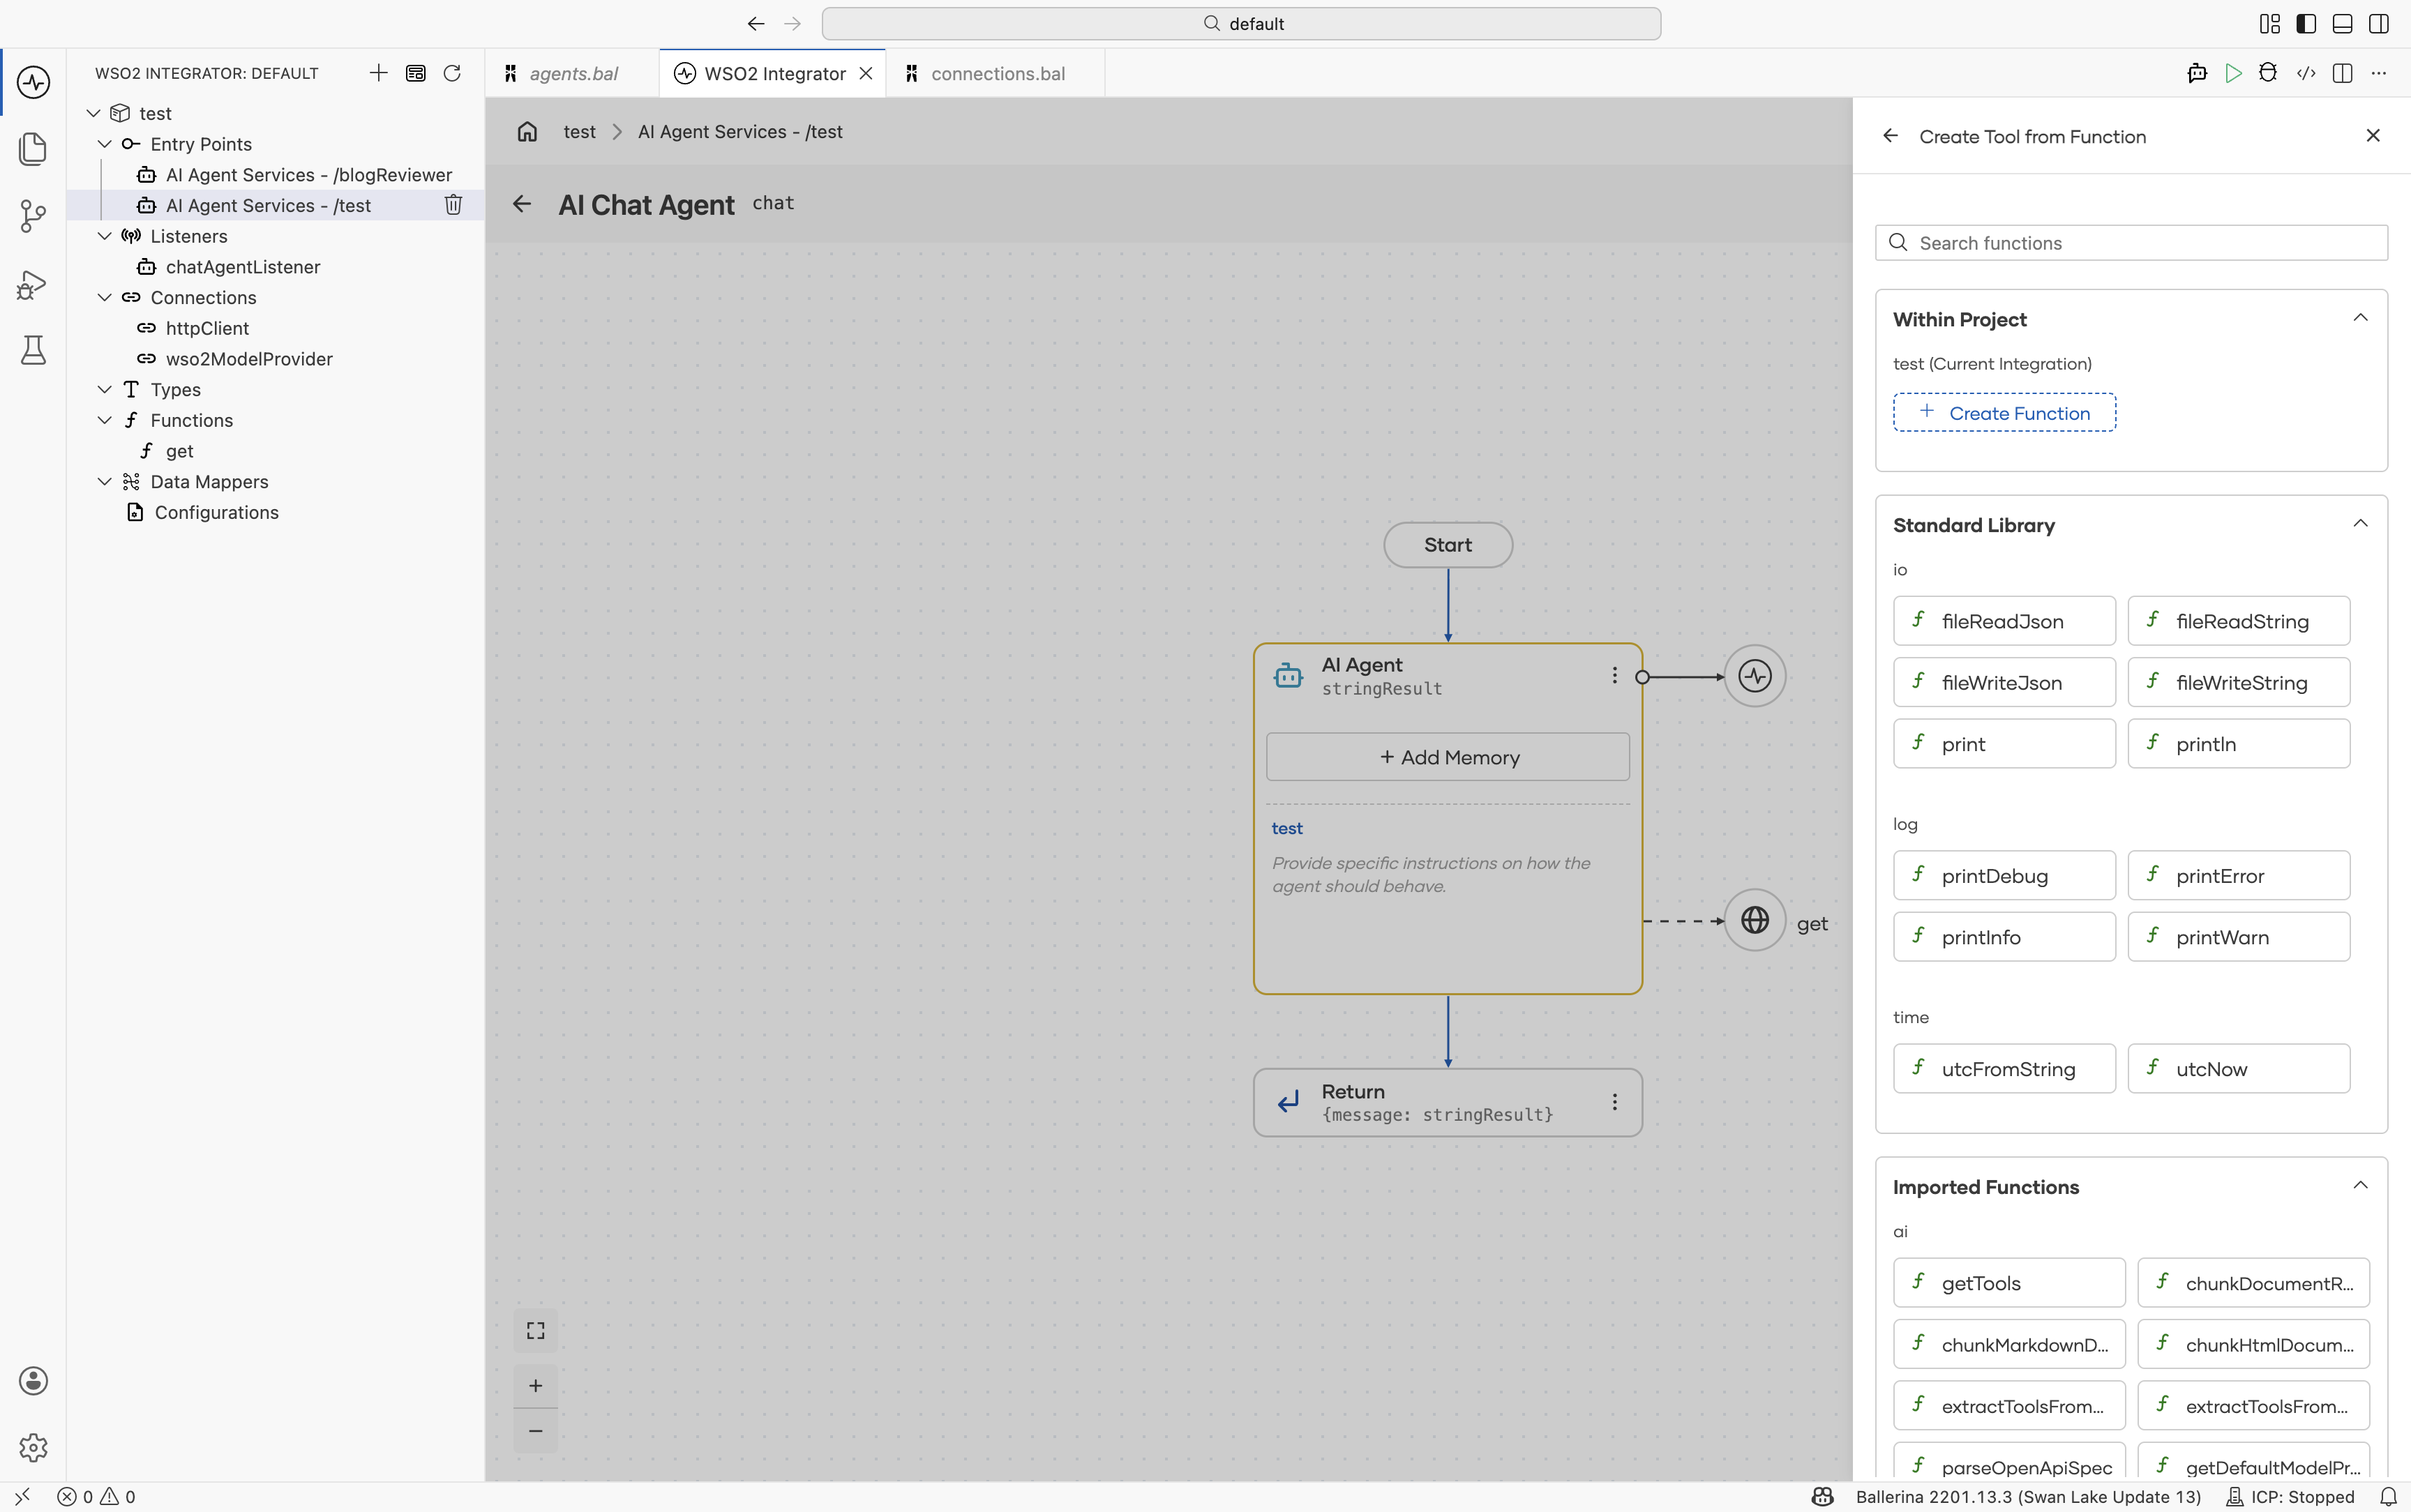Start debugging with bug icon

point(2269,73)
